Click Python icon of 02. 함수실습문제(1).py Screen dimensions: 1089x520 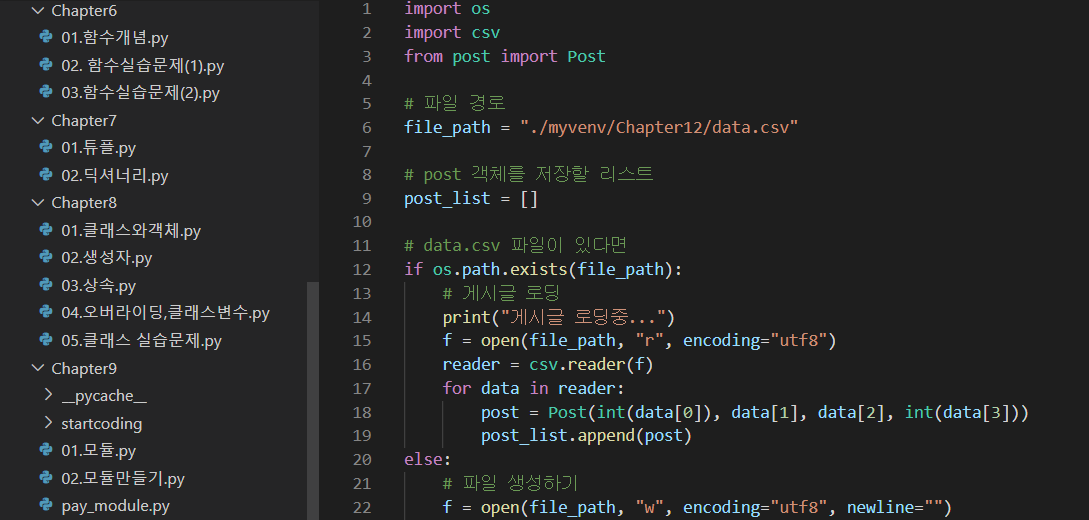[x=47, y=65]
